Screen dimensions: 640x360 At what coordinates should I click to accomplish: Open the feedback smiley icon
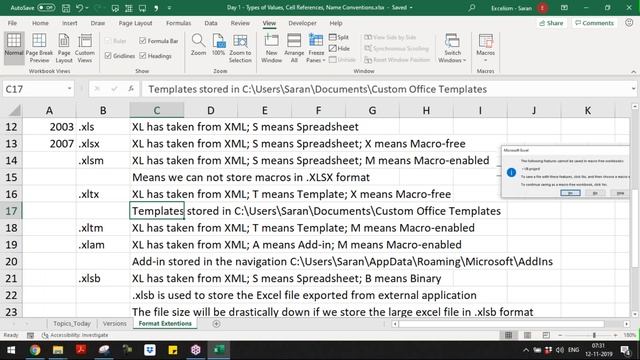pos(629,23)
